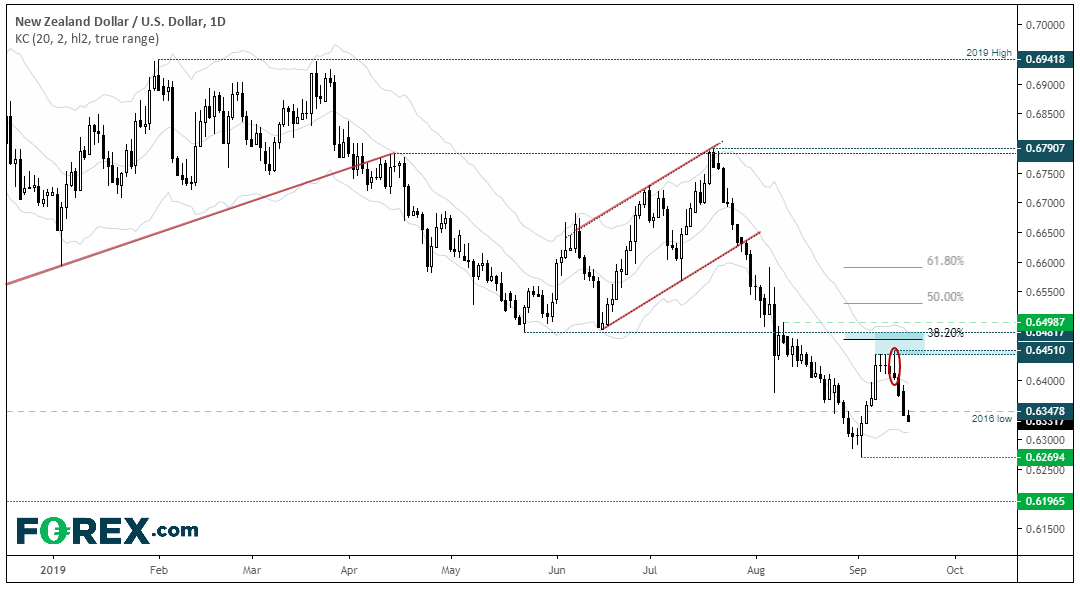The width and height of the screenshot is (1080, 590).
Task: Click the red ellipse candle marker
Action: point(895,366)
